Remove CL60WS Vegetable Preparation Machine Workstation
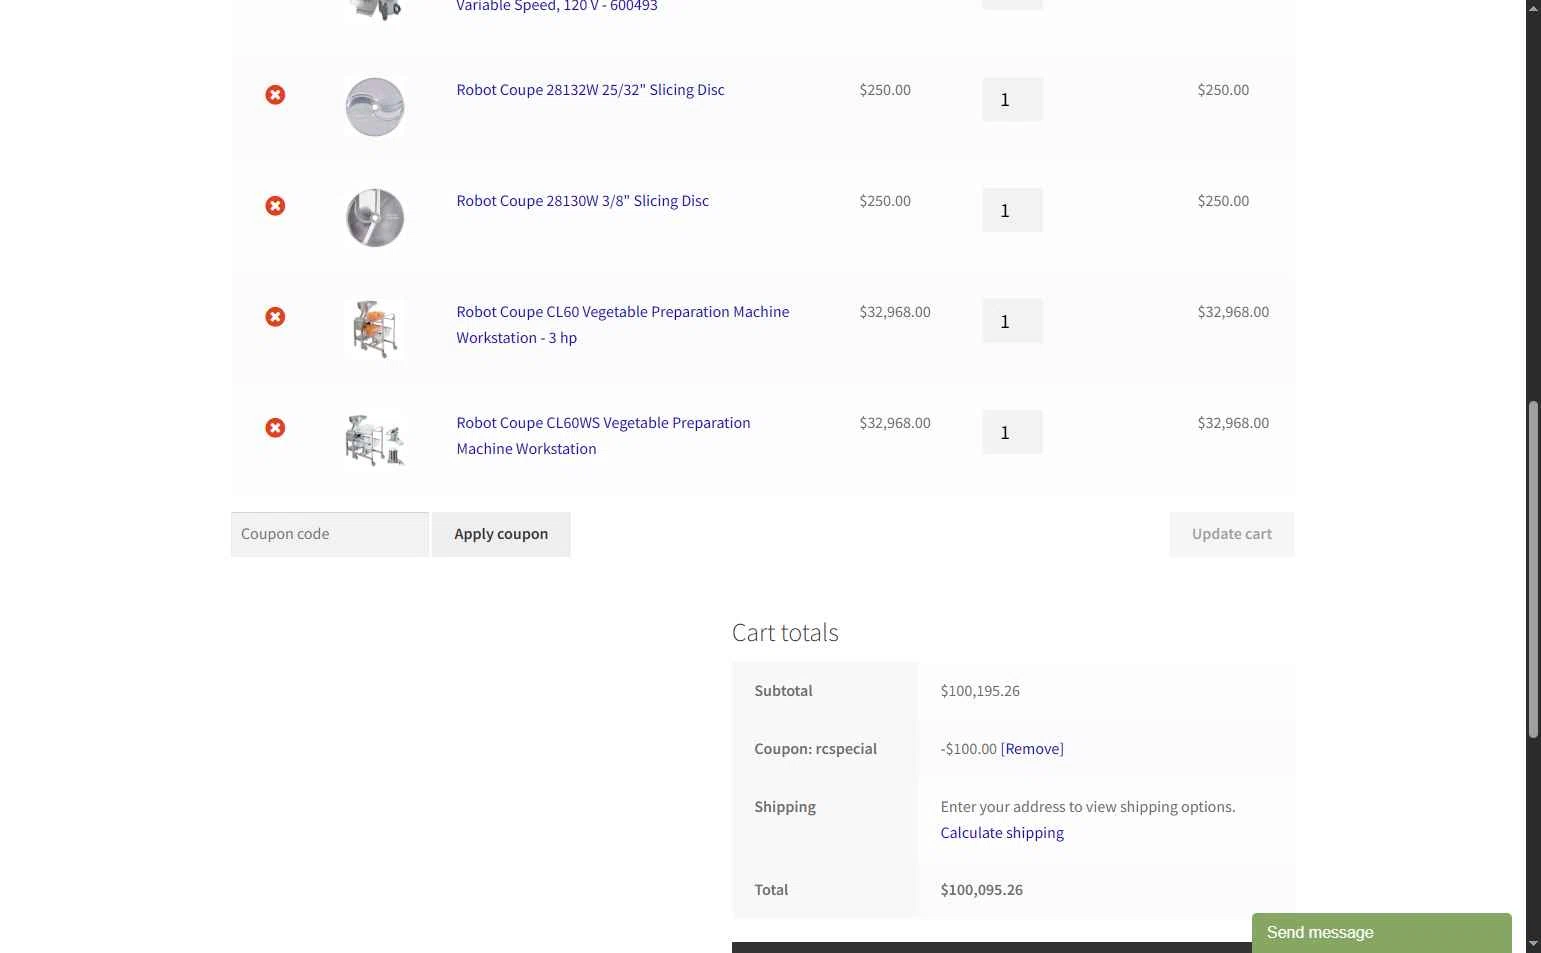 [x=275, y=428]
